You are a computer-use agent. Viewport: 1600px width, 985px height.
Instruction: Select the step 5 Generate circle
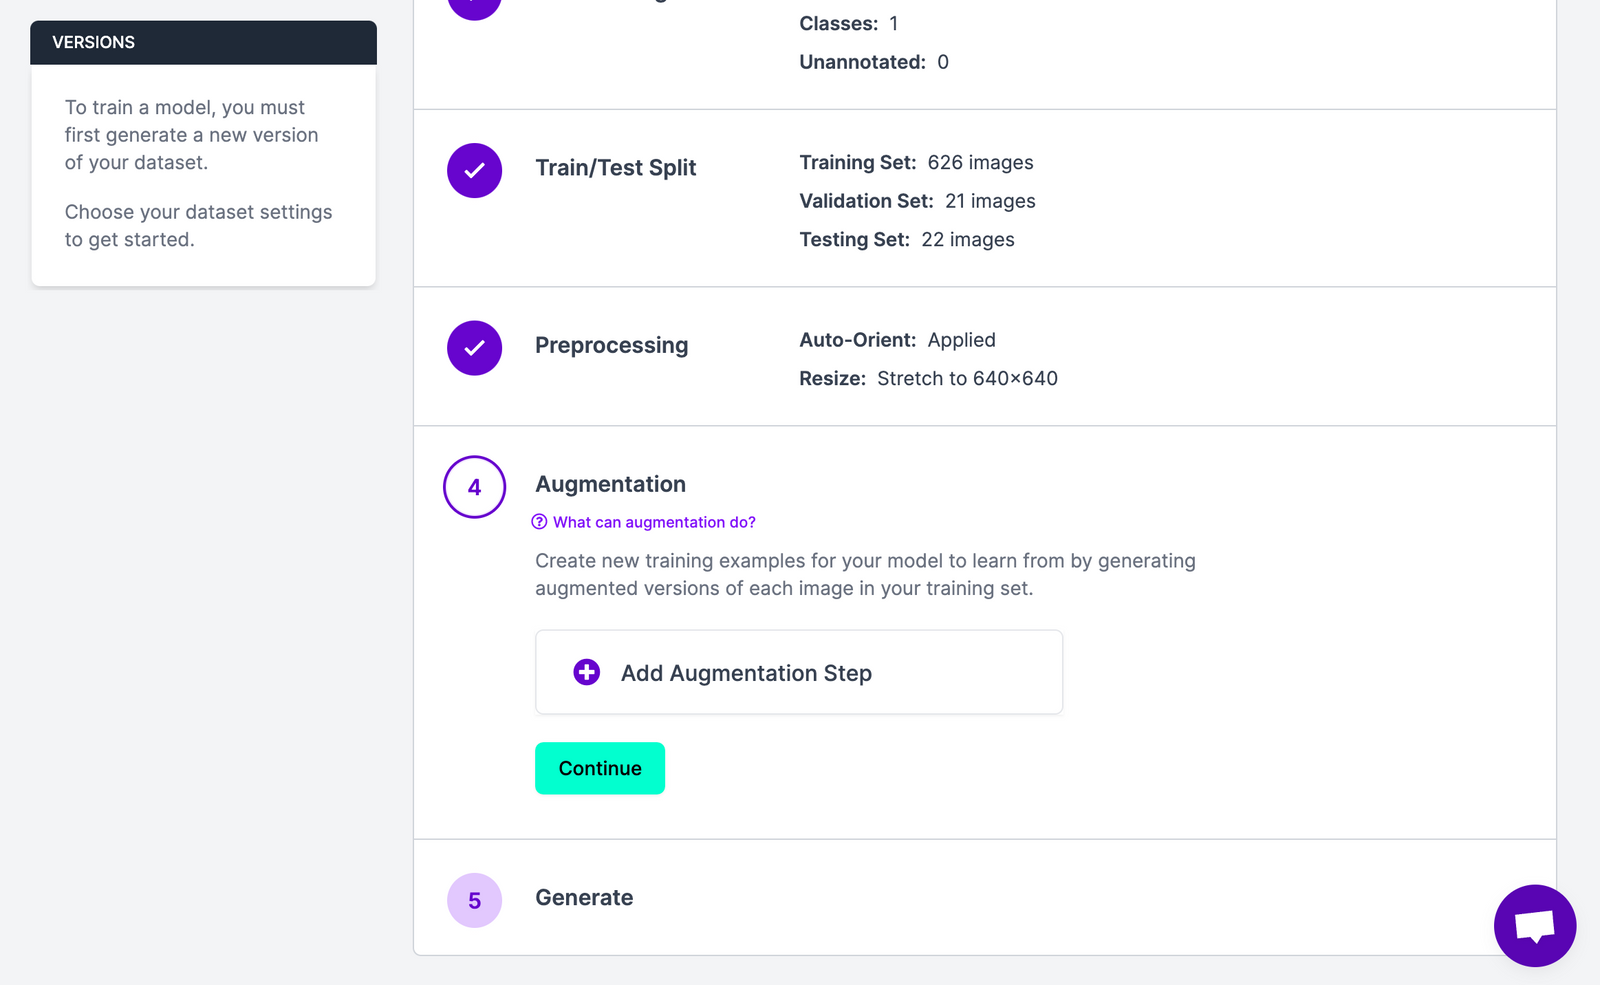474,900
